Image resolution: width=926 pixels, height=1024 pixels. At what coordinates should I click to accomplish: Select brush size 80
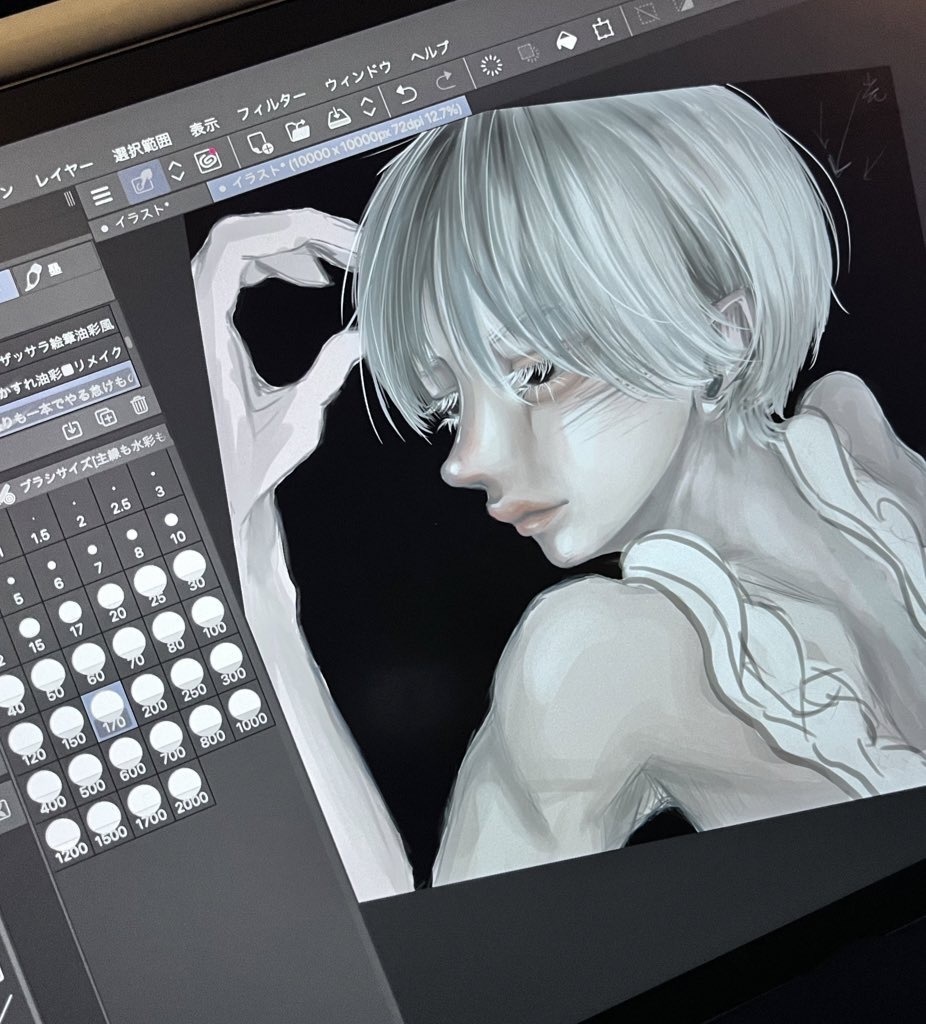click(170, 633)
